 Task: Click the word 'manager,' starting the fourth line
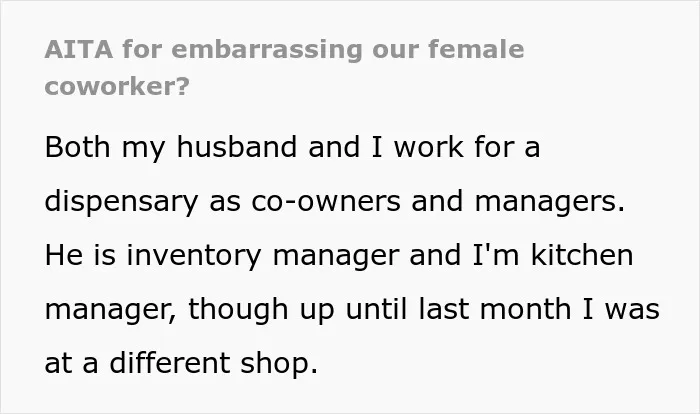pos(111,310)
